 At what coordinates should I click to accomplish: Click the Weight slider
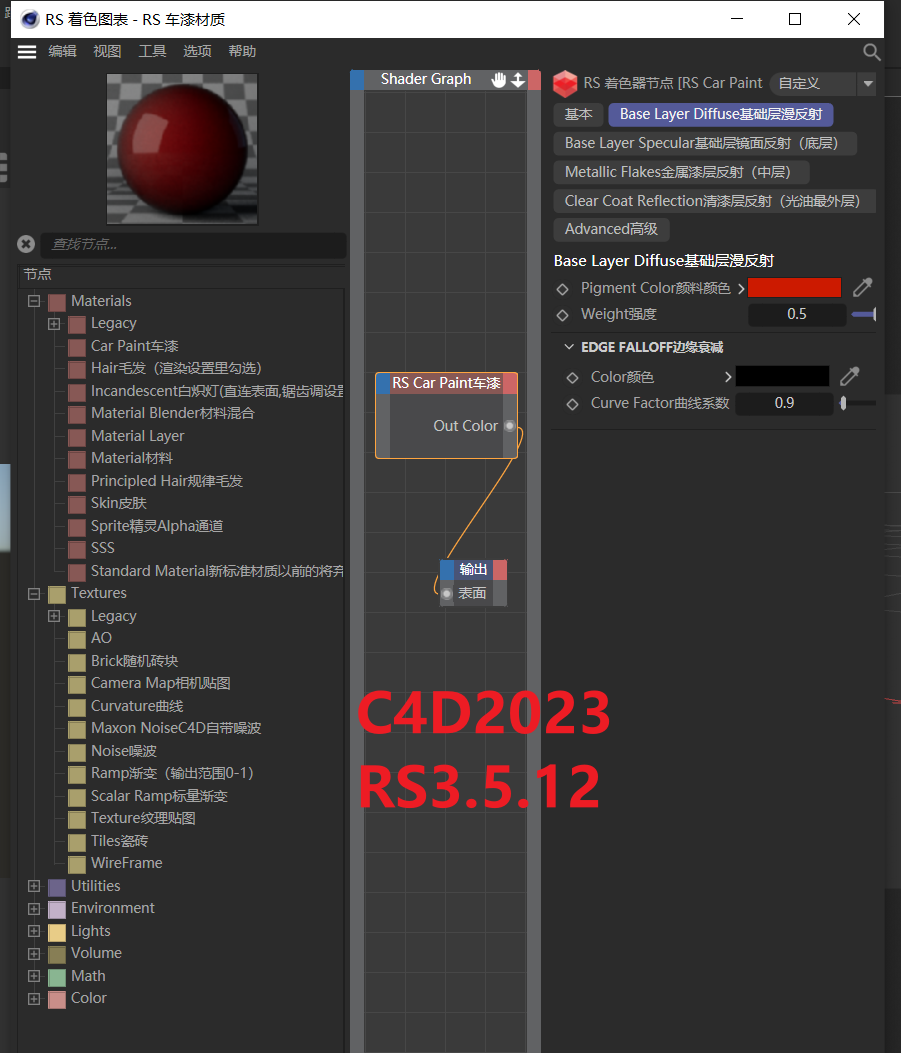click(x=863, y=314)
